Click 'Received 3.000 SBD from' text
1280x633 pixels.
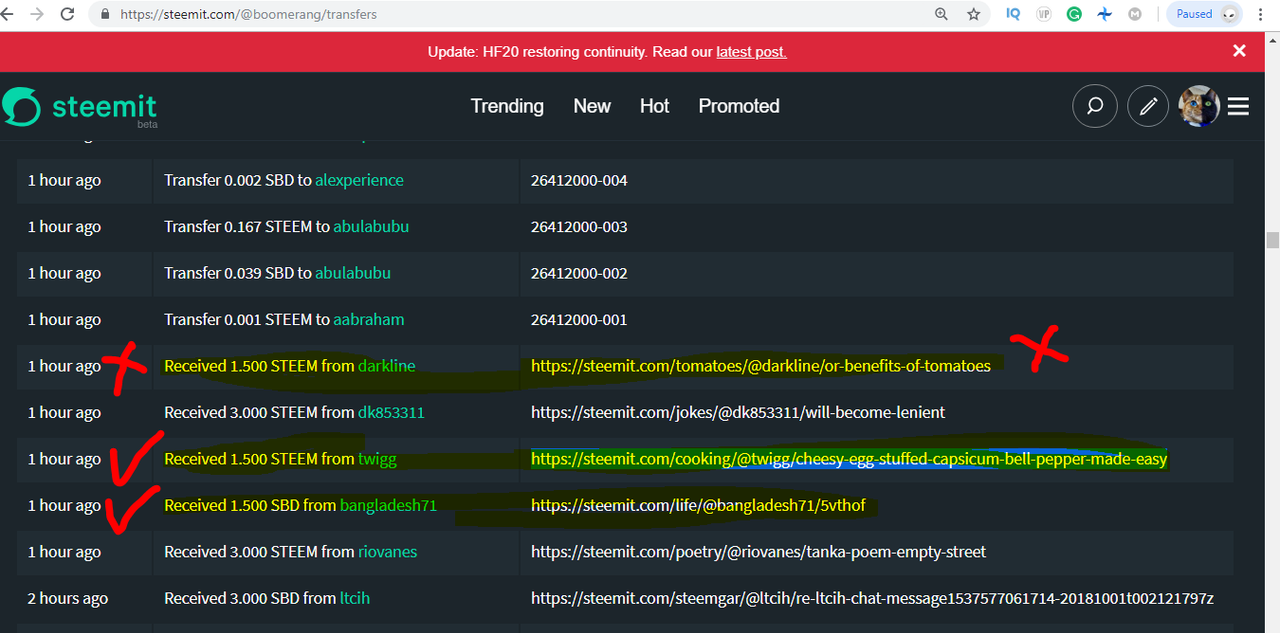click(250, 598)
